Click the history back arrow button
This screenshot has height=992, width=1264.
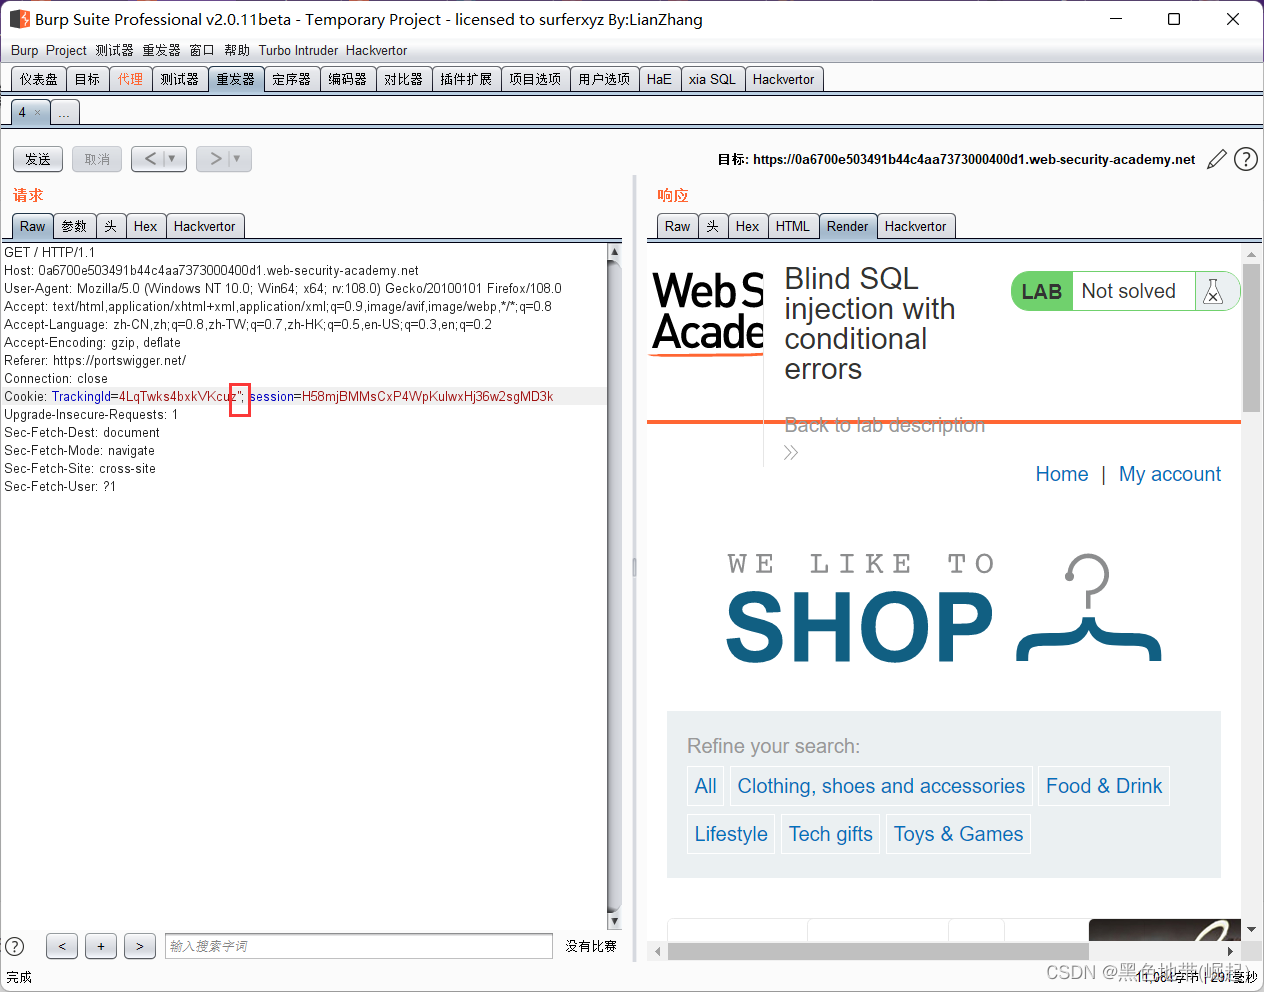click(150, 159)
